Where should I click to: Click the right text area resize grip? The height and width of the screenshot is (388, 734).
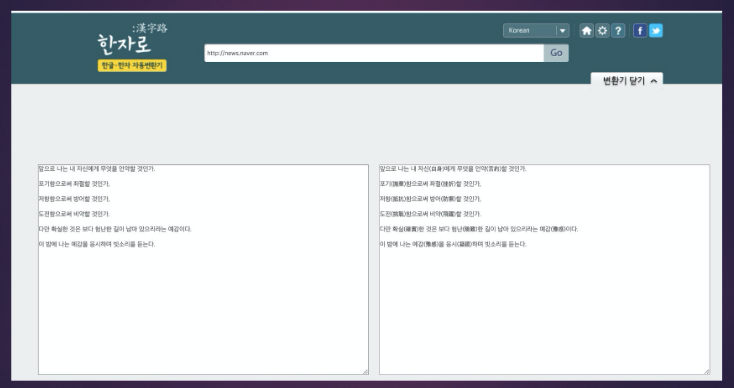tap(706, 371)
